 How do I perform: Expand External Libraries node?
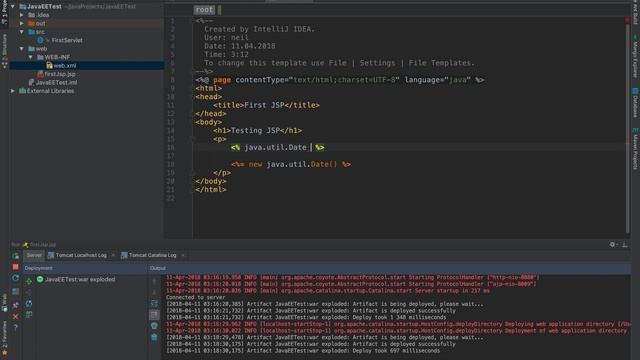(13, 91)
